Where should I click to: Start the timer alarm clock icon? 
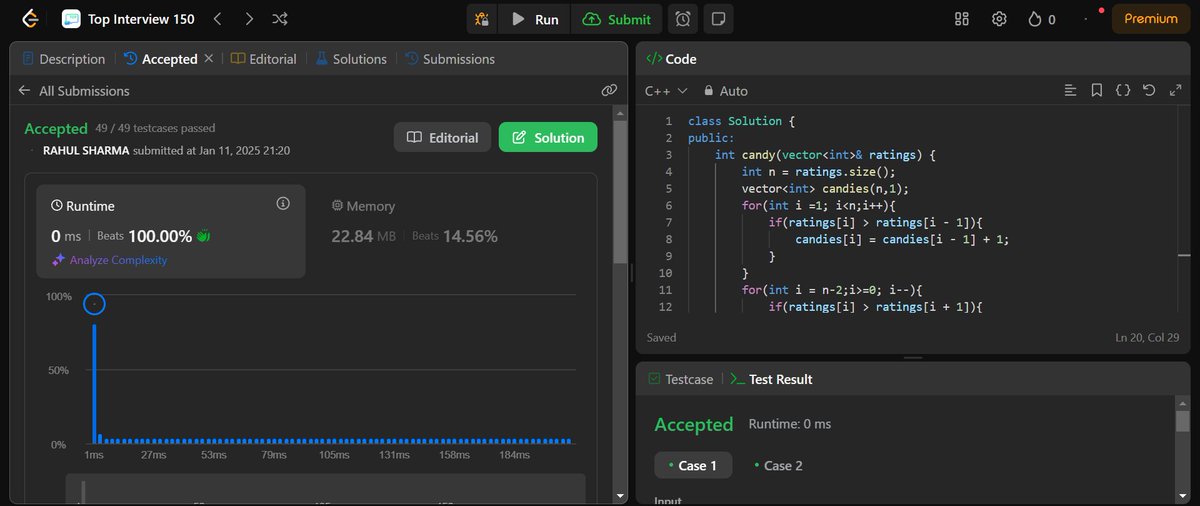(x=683, y=19)
